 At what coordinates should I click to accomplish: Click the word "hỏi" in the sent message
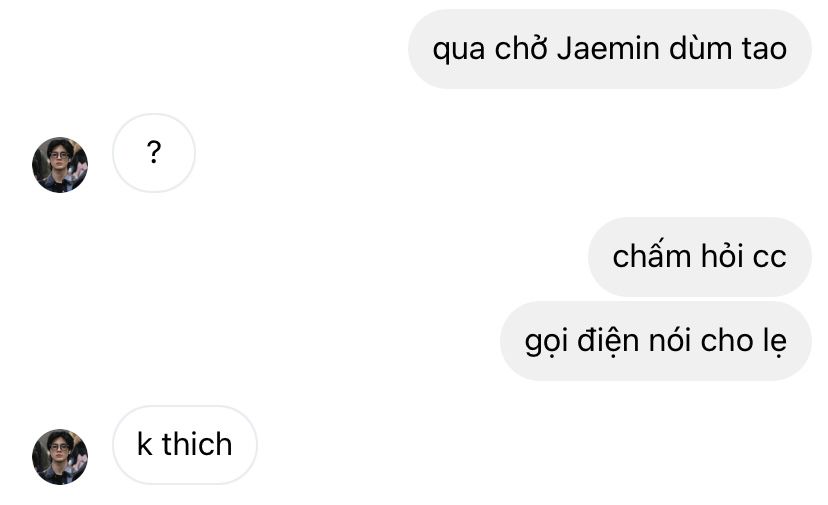pyautogui.click(x=720, y=257)
